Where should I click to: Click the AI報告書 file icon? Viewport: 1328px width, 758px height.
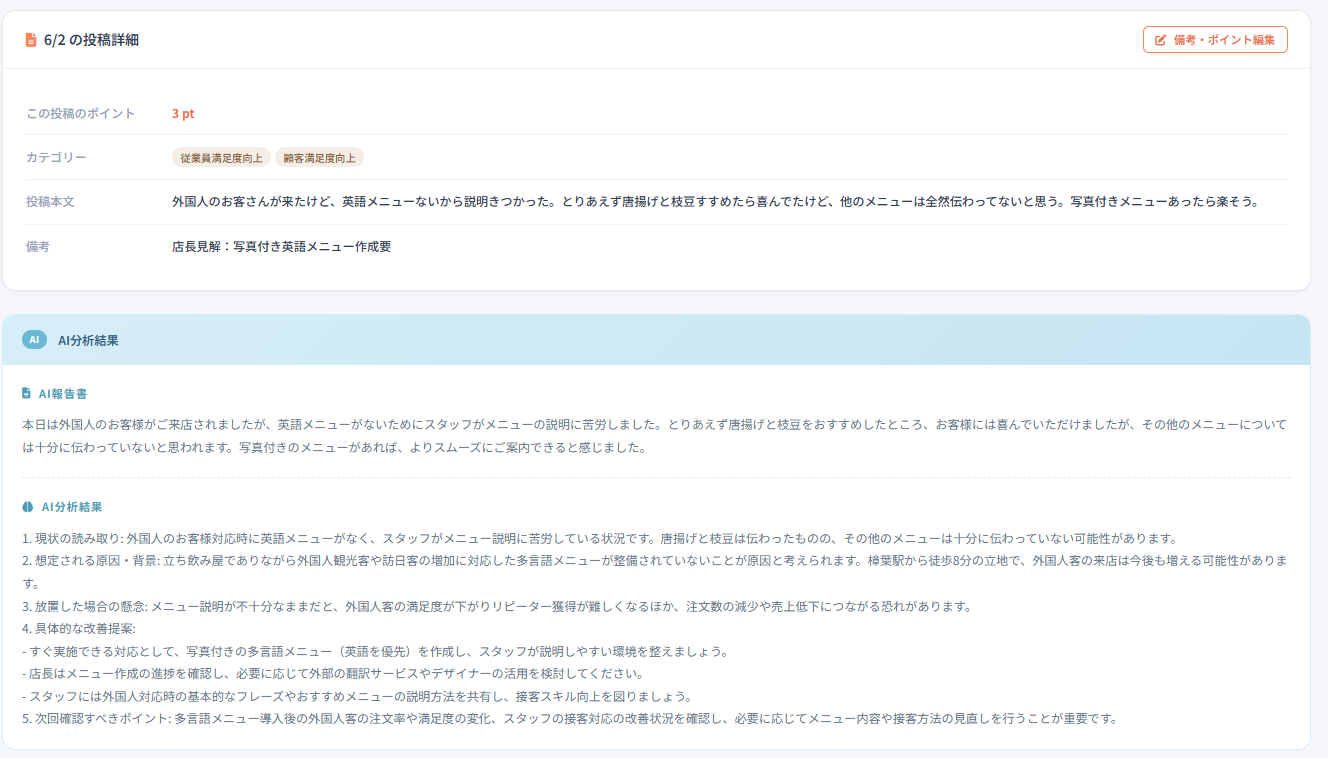coord(27,394)
